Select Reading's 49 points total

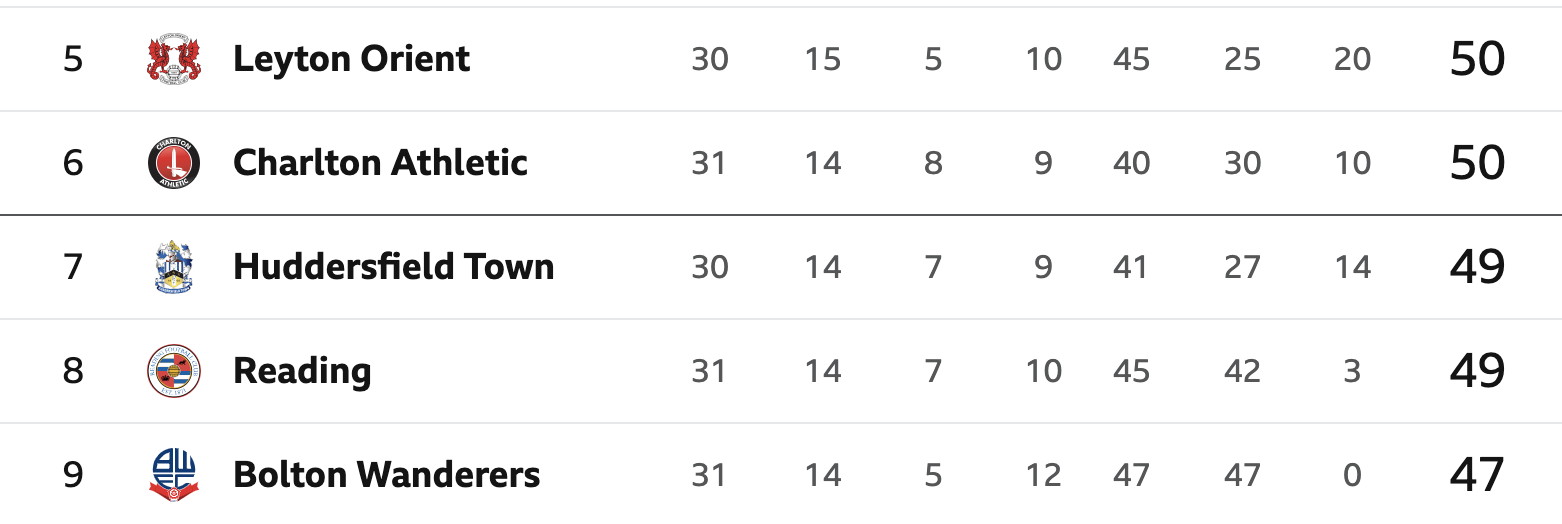[x=1477, y=371]
